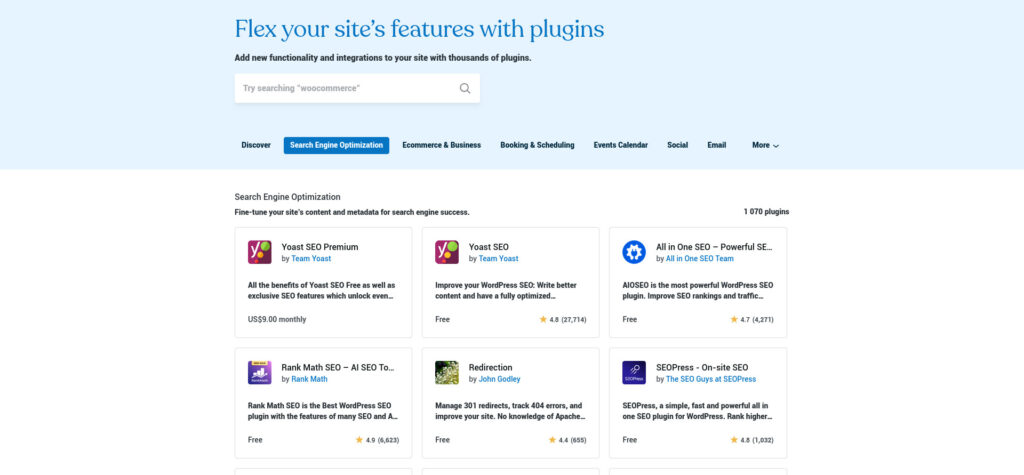Click the Yoast SEO Premium plugin icon
The width and height of the screenshot is (1024, 475).
click(x=260, y=252)
